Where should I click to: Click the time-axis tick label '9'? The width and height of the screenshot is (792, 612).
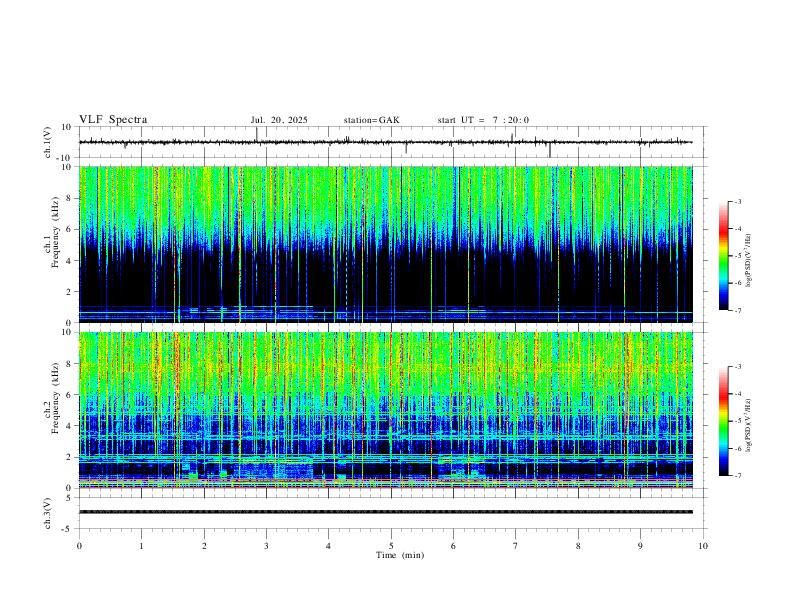point(640,546)
